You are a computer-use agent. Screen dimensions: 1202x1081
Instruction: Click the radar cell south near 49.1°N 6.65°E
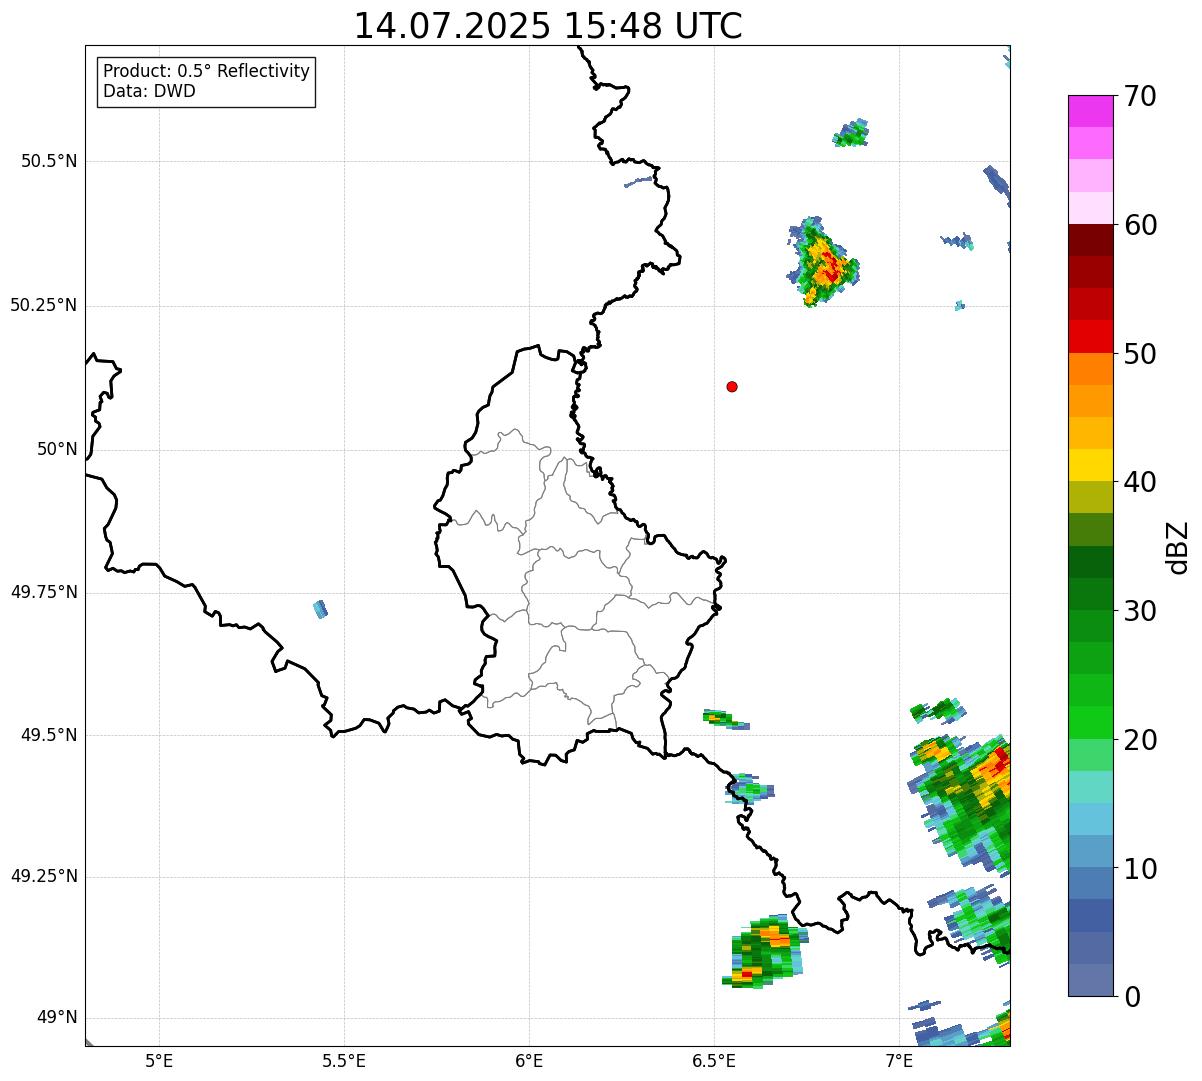(765, 951)
